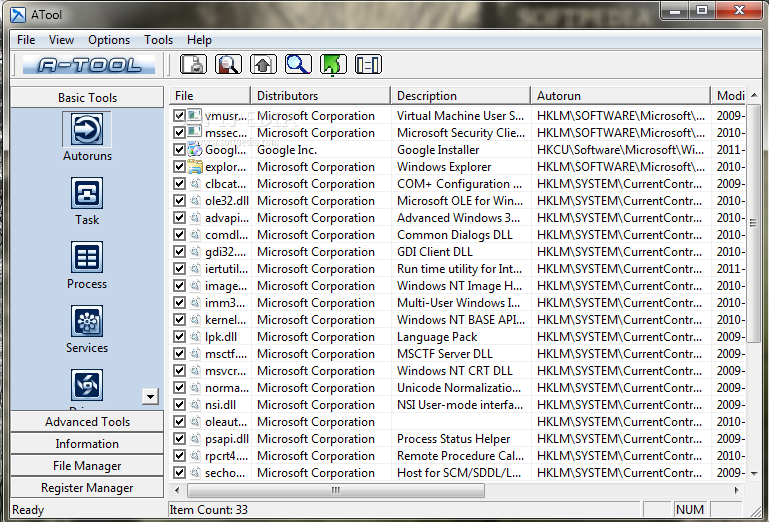
Task: Uncheck the Google Installer autorun entry
Action: tap(179, 150)
